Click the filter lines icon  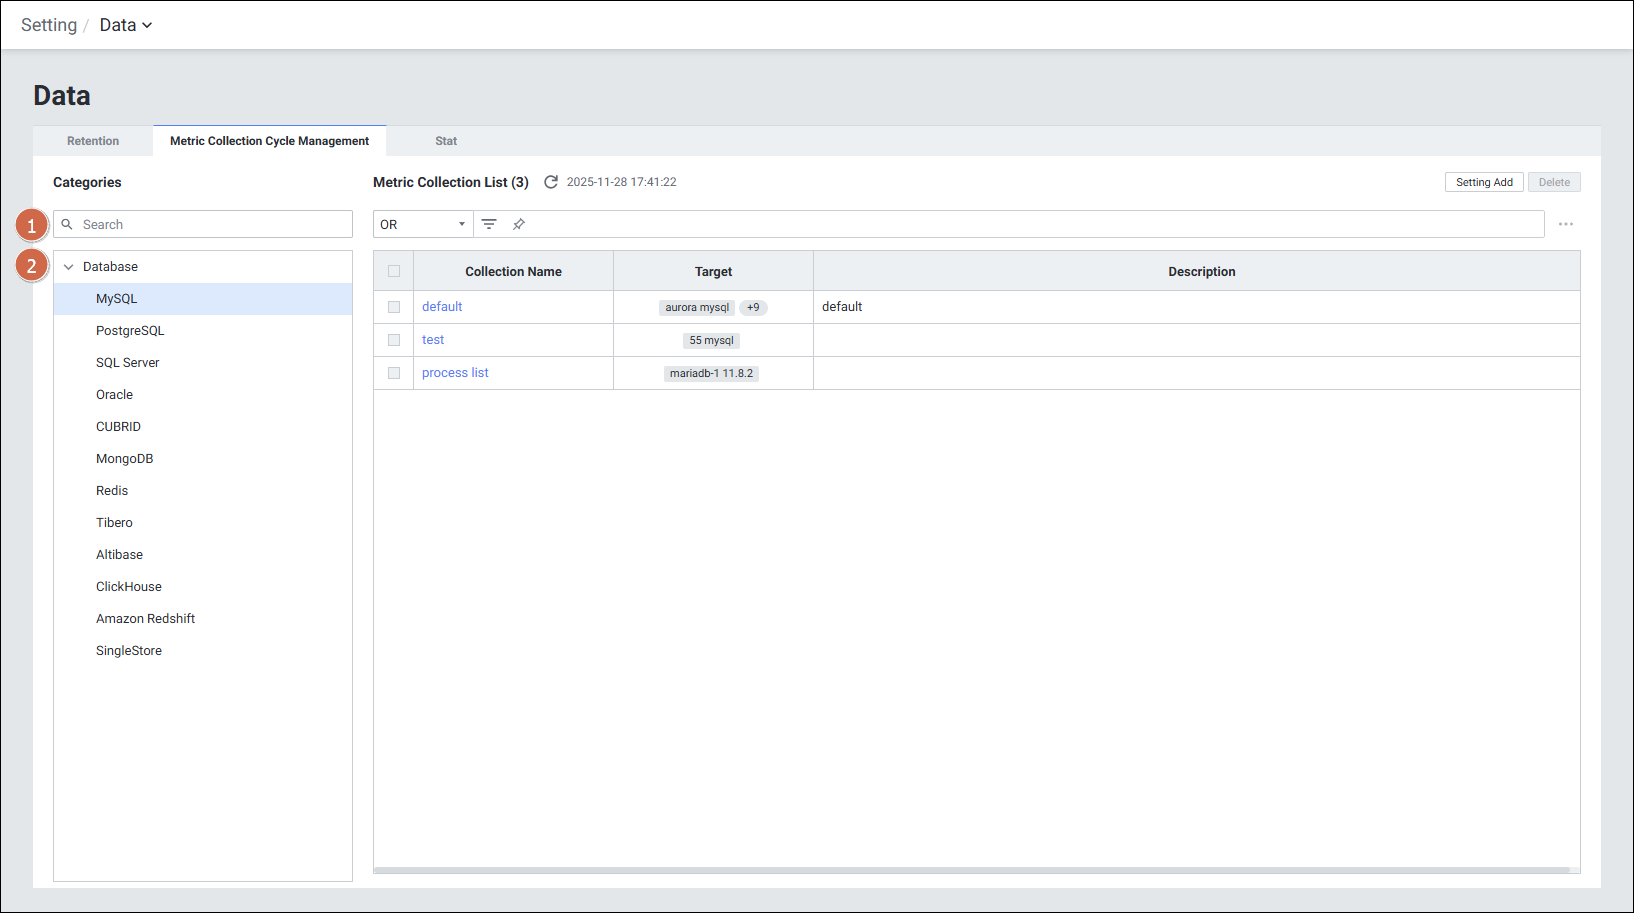tap(489, 224)
